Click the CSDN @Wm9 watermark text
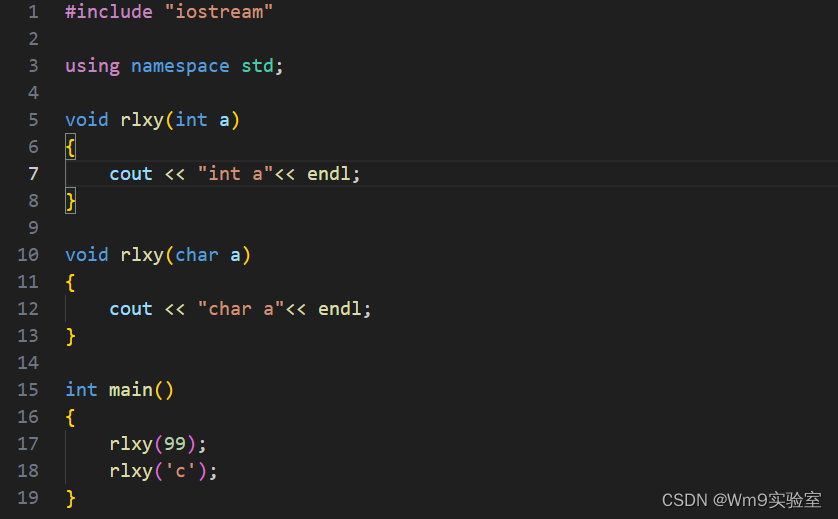This screenshot has height=519, width=838. click(x=741, y=500)
